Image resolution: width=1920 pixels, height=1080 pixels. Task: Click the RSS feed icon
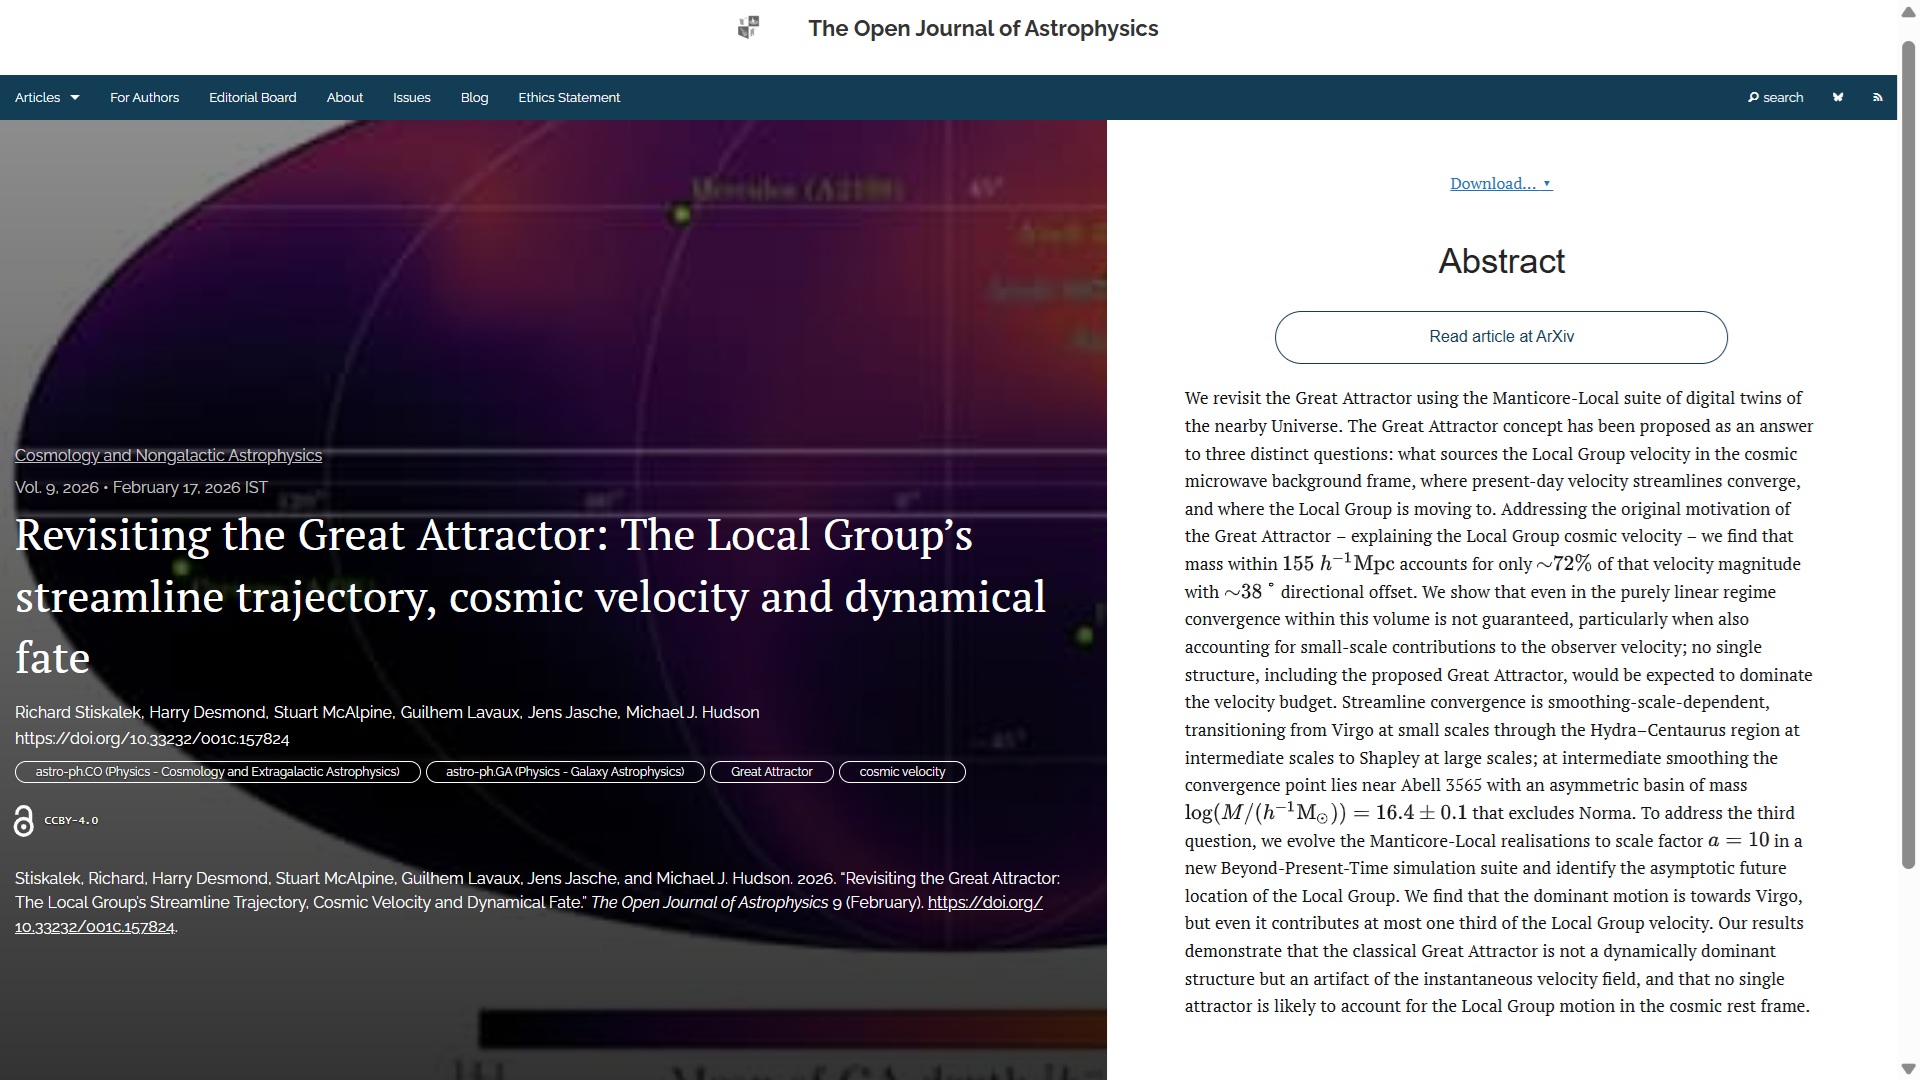[1877, 97]
